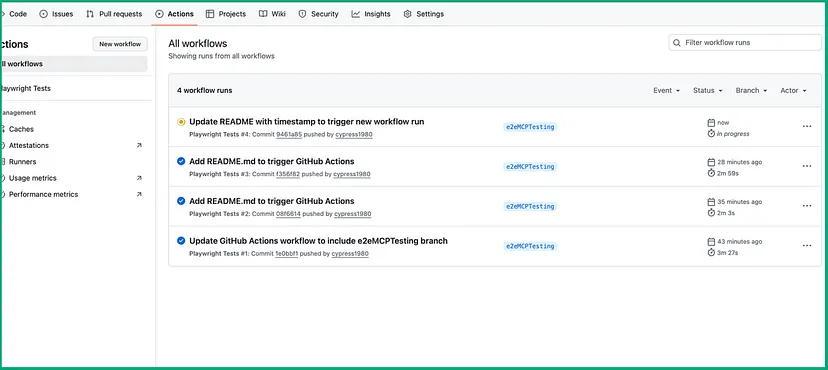The height and width of the screenshot is (370, 828).
Task: Open cypress1980 profile in run #2 row
Action: tap(353, 214)
